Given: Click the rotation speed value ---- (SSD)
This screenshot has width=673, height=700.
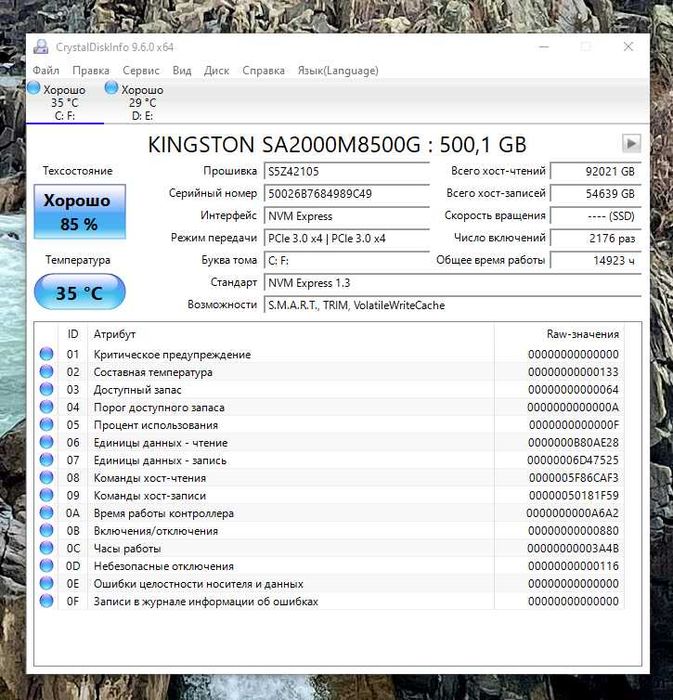Looking at the screenshot, I should (596, 216).
